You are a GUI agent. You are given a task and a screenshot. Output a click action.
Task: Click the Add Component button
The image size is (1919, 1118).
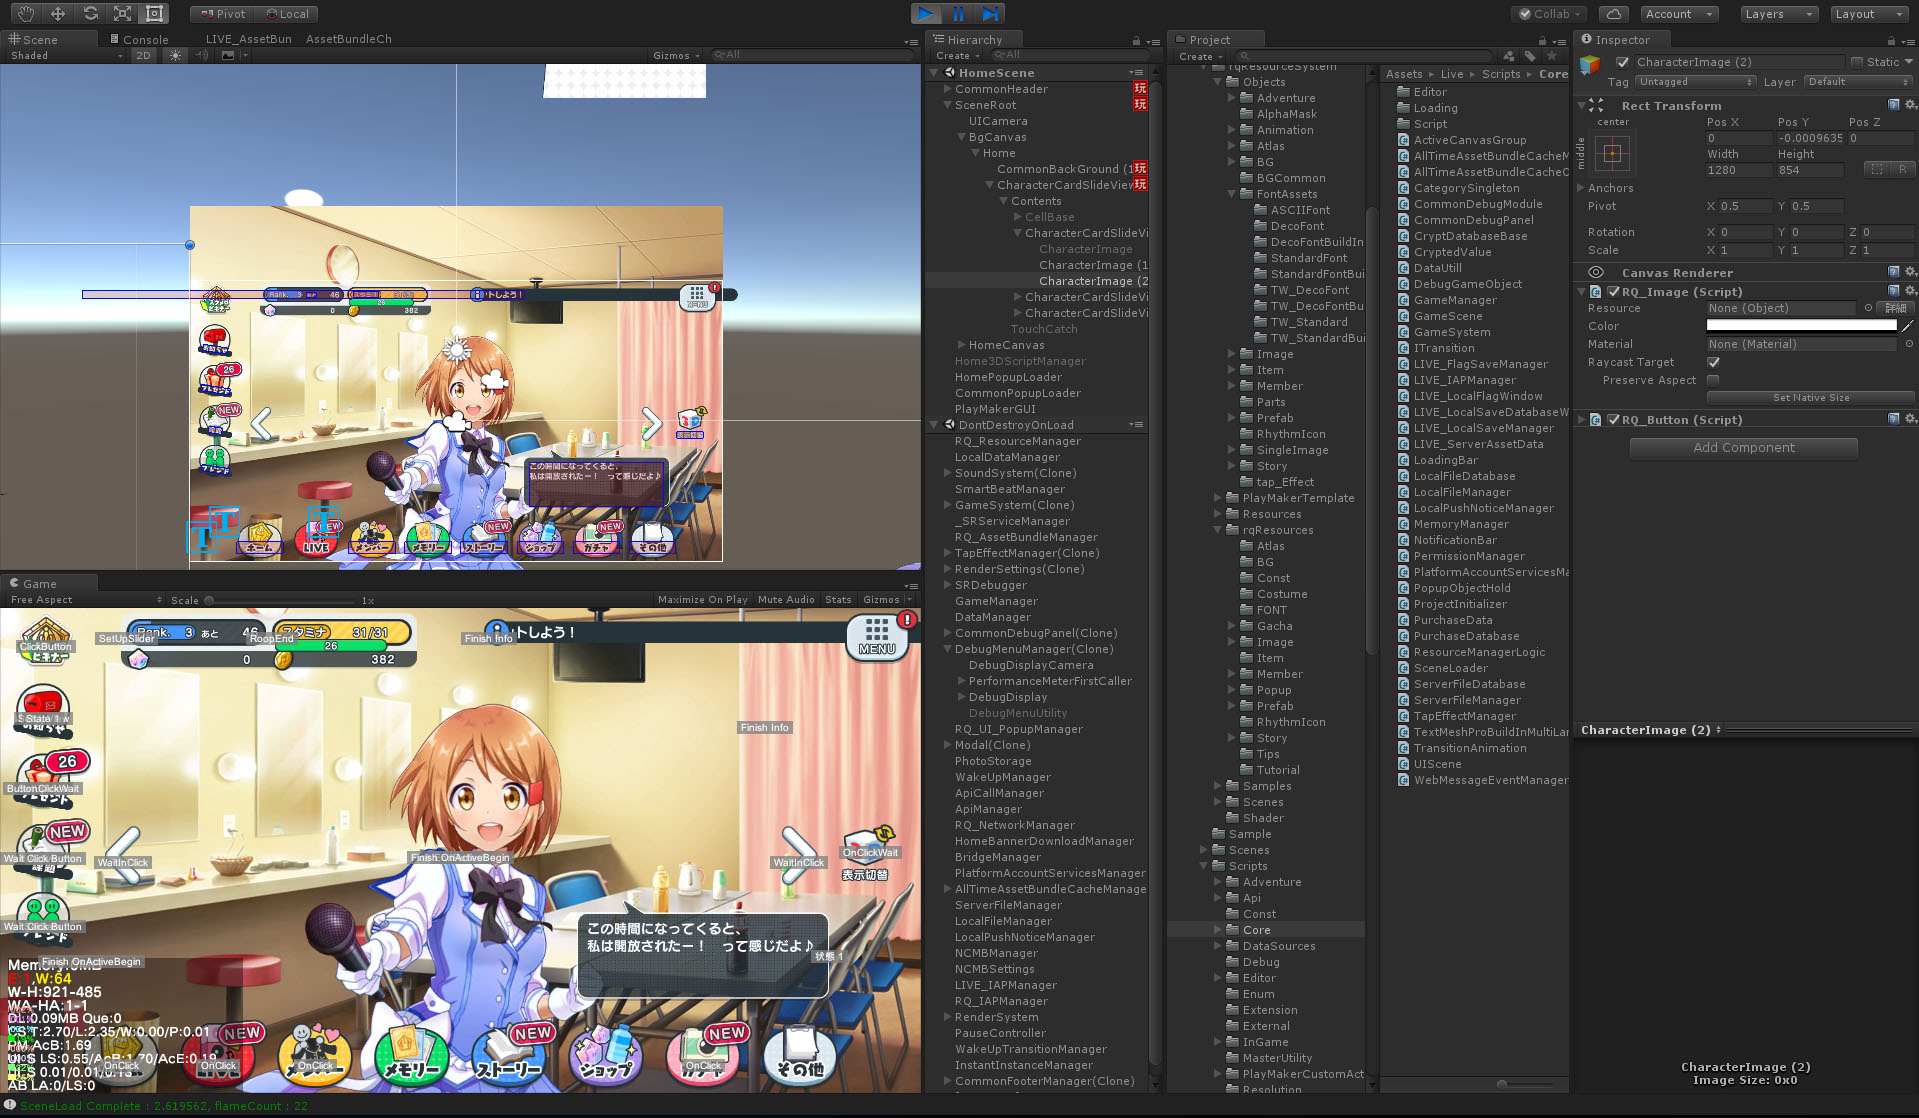(1743, 448)
